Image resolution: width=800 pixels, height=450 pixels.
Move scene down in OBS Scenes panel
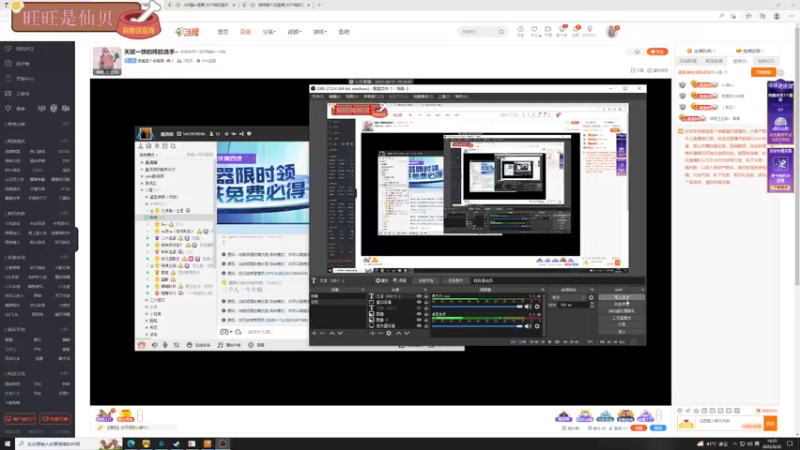(x=340, y=333)
